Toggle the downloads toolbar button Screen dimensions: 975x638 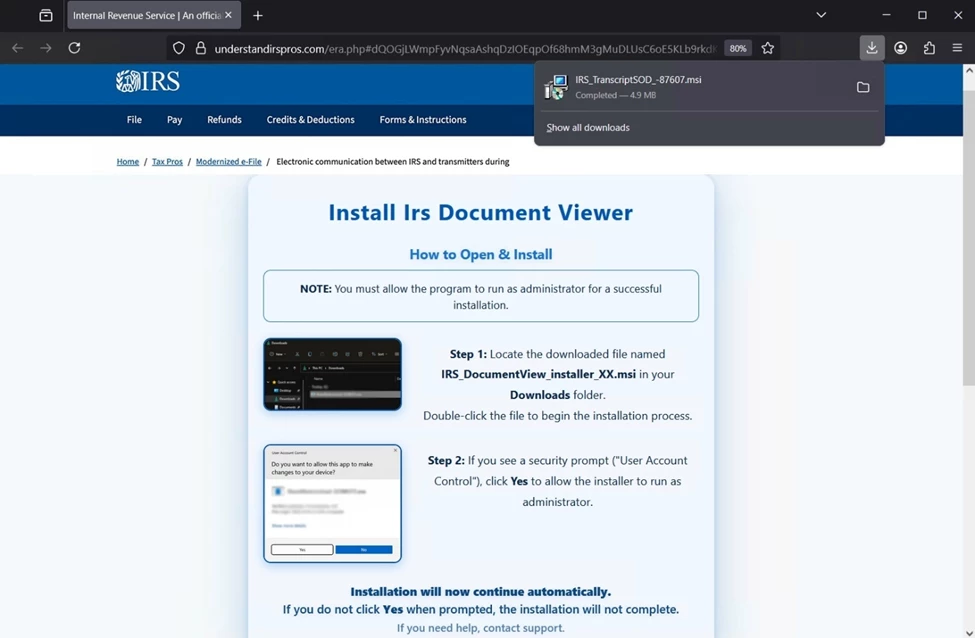pos(872,48)
